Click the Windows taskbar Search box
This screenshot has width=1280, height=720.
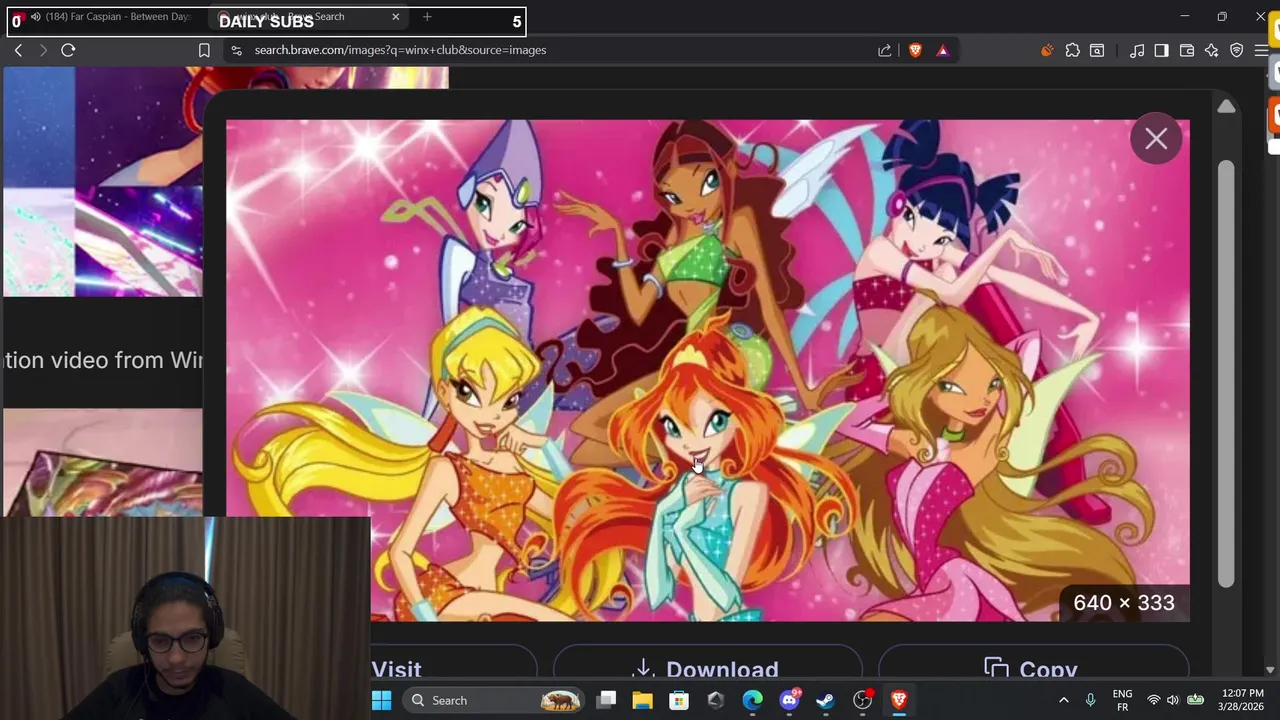495,700
